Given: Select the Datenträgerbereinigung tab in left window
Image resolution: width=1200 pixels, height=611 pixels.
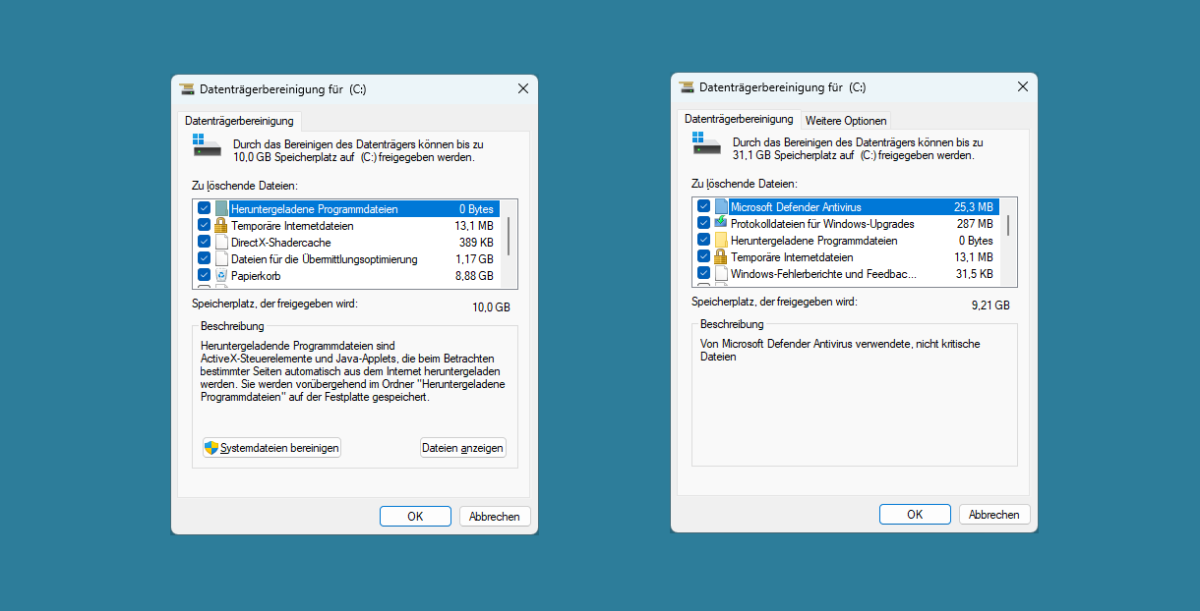Looking at the screenshot, I should point(240,120).
